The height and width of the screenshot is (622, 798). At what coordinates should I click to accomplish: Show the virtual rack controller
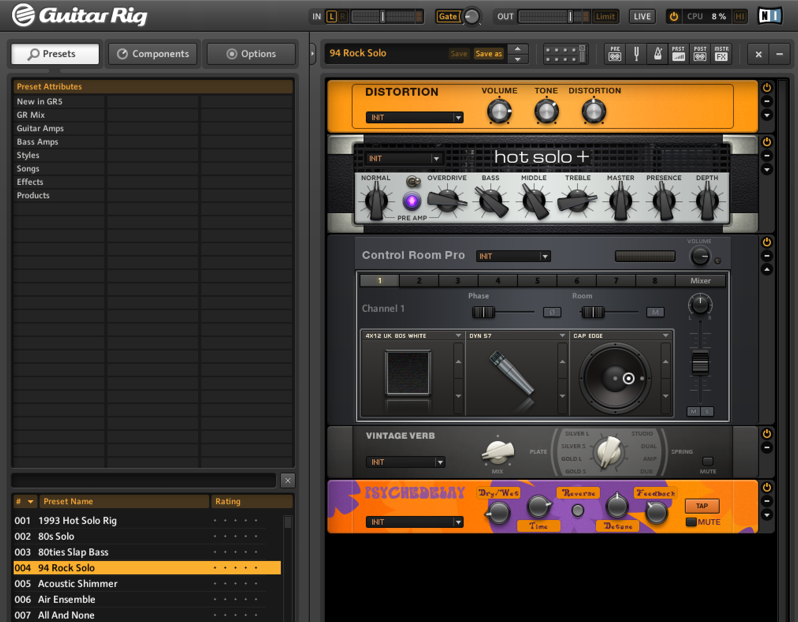[x=565, y=53]
